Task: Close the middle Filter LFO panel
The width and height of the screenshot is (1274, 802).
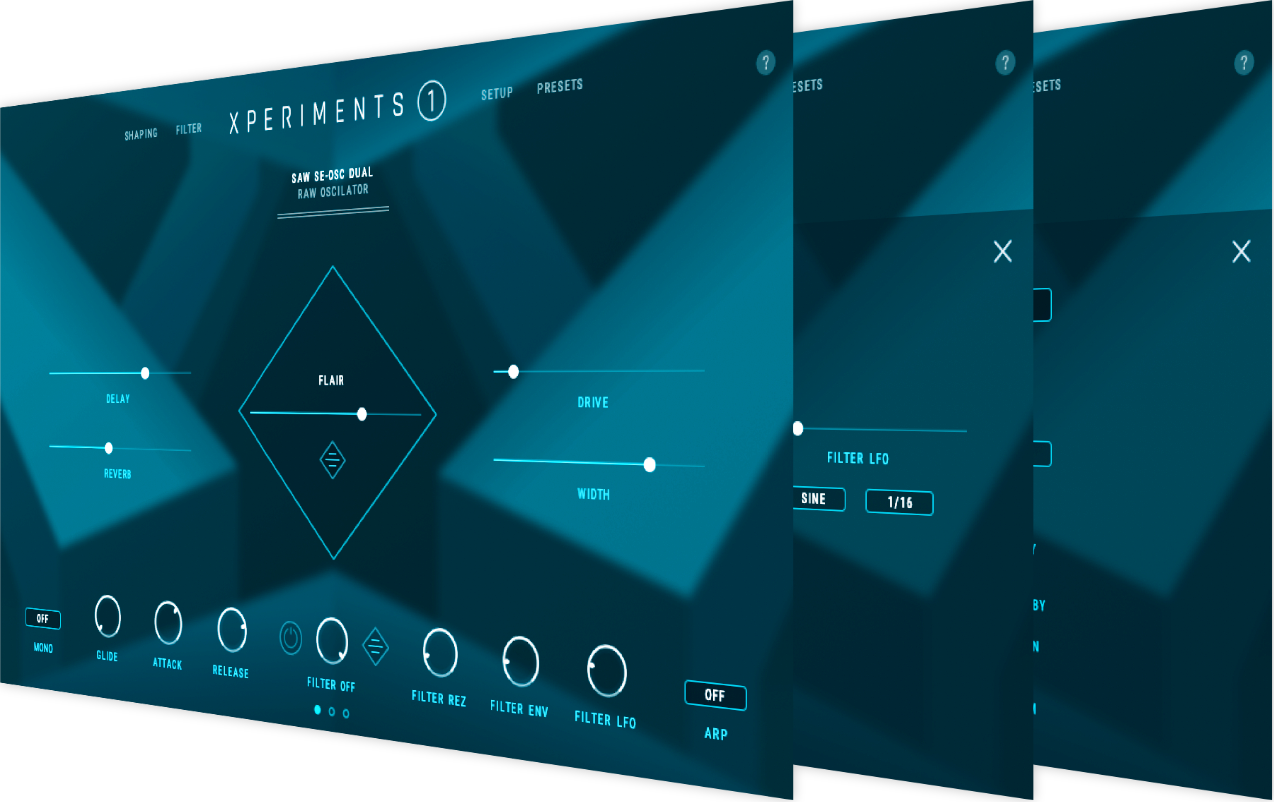Action: 1003,251
